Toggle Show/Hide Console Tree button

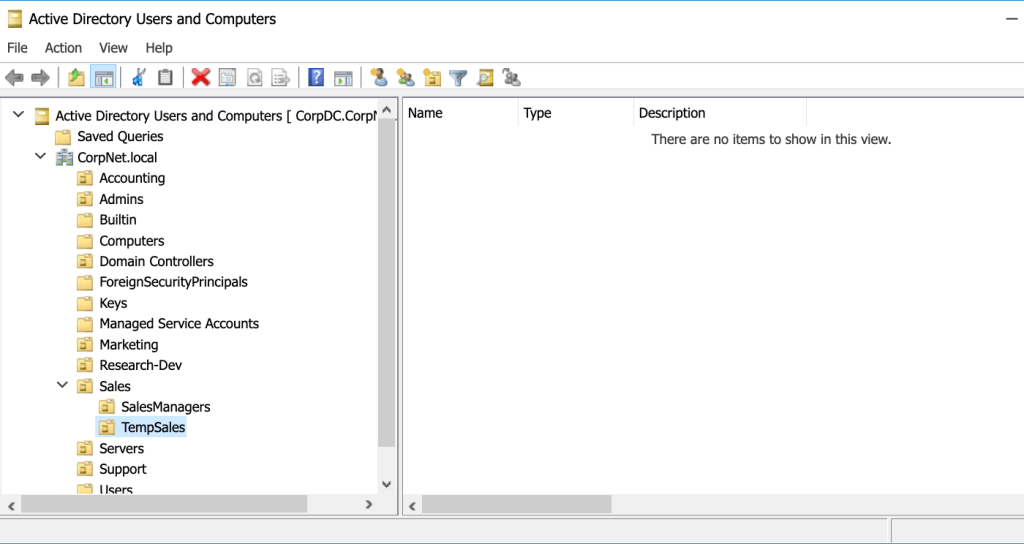[x=103, y=78]
